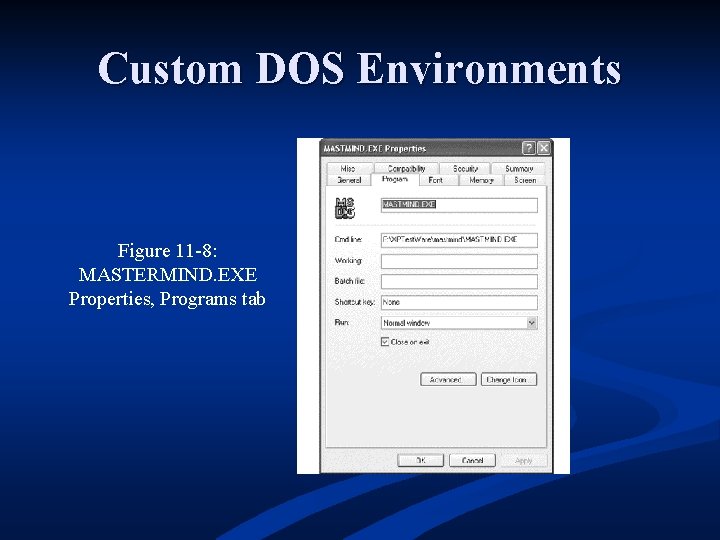The height and width of the screenshot is (540, 720).
Task: Focus the Cmd line input field
Action: click(x=459, y=240)
